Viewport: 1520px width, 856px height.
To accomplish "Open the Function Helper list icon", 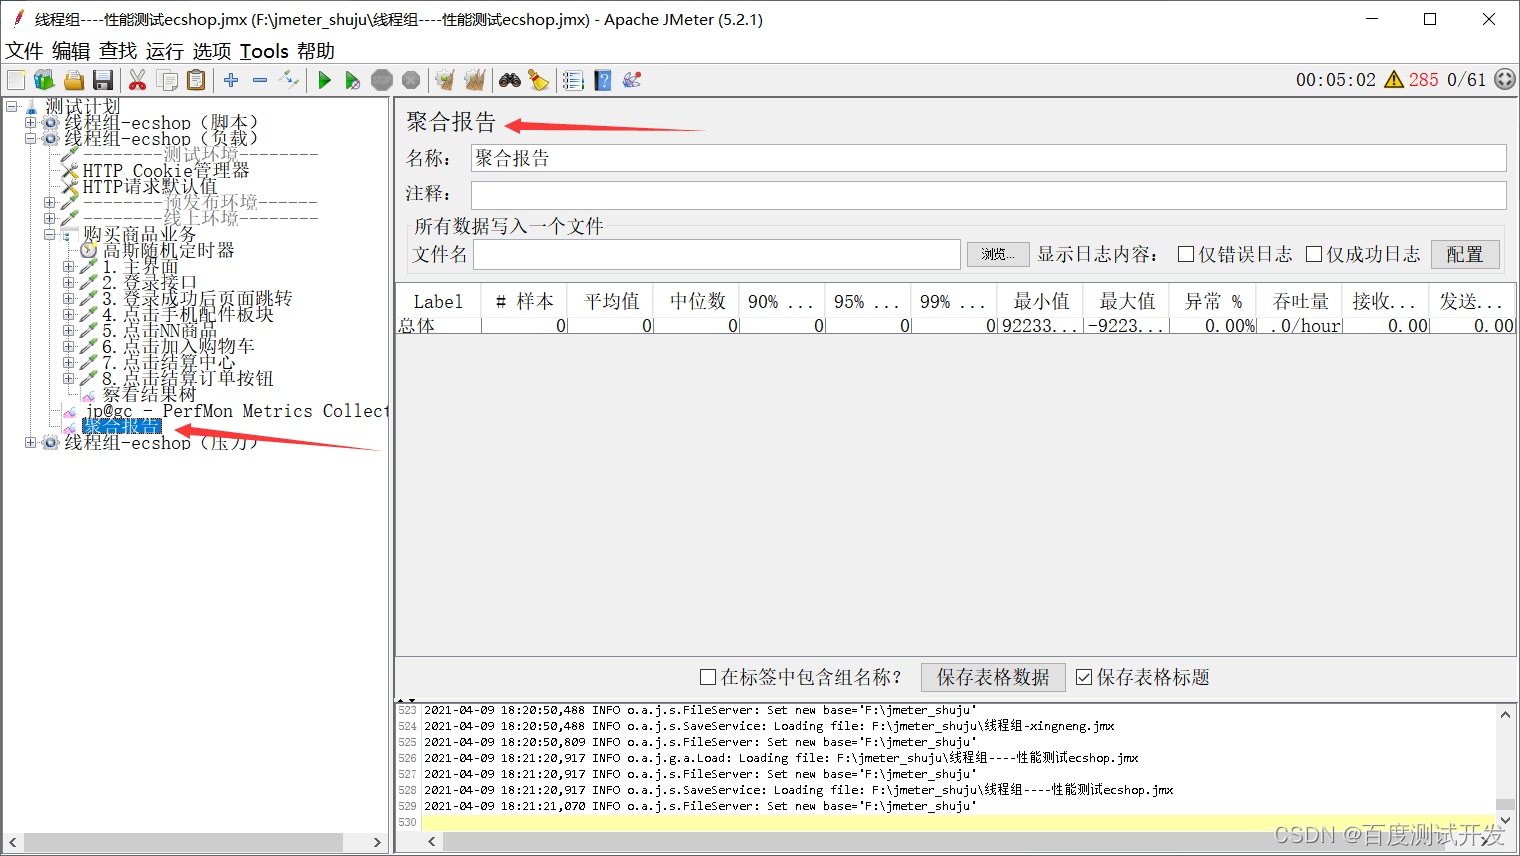I will click(x=573, y=80).
